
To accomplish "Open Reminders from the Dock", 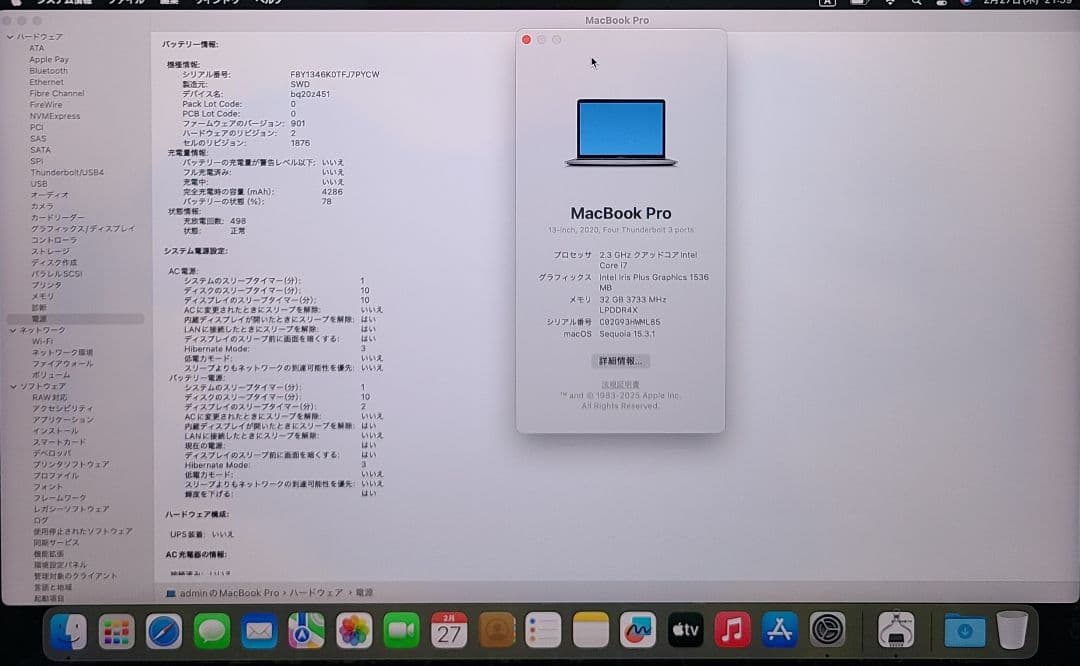I will [543, 631].
